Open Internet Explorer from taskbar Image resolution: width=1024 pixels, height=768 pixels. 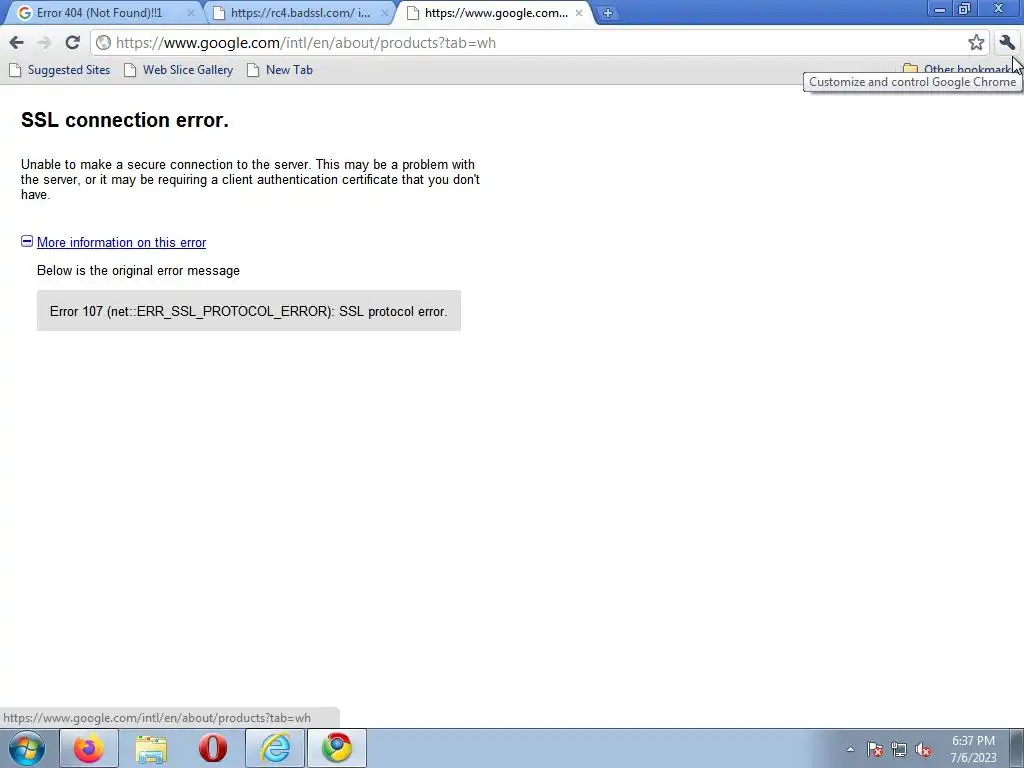click(275, 748)
